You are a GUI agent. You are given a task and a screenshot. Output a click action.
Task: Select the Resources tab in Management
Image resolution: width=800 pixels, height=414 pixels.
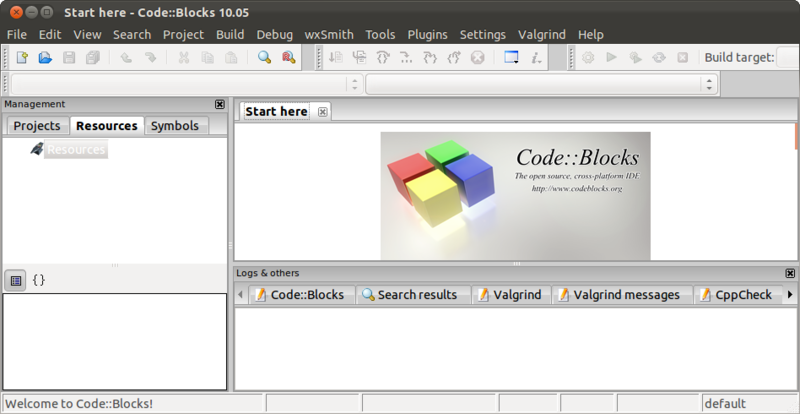point(107,126)
